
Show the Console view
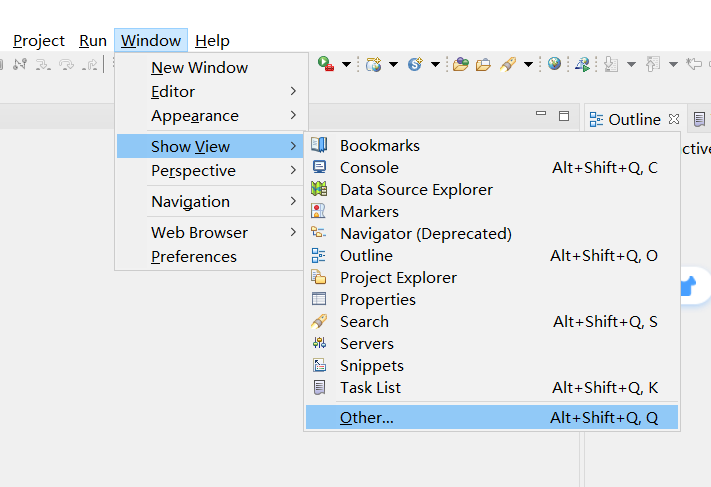click(492, 168)
